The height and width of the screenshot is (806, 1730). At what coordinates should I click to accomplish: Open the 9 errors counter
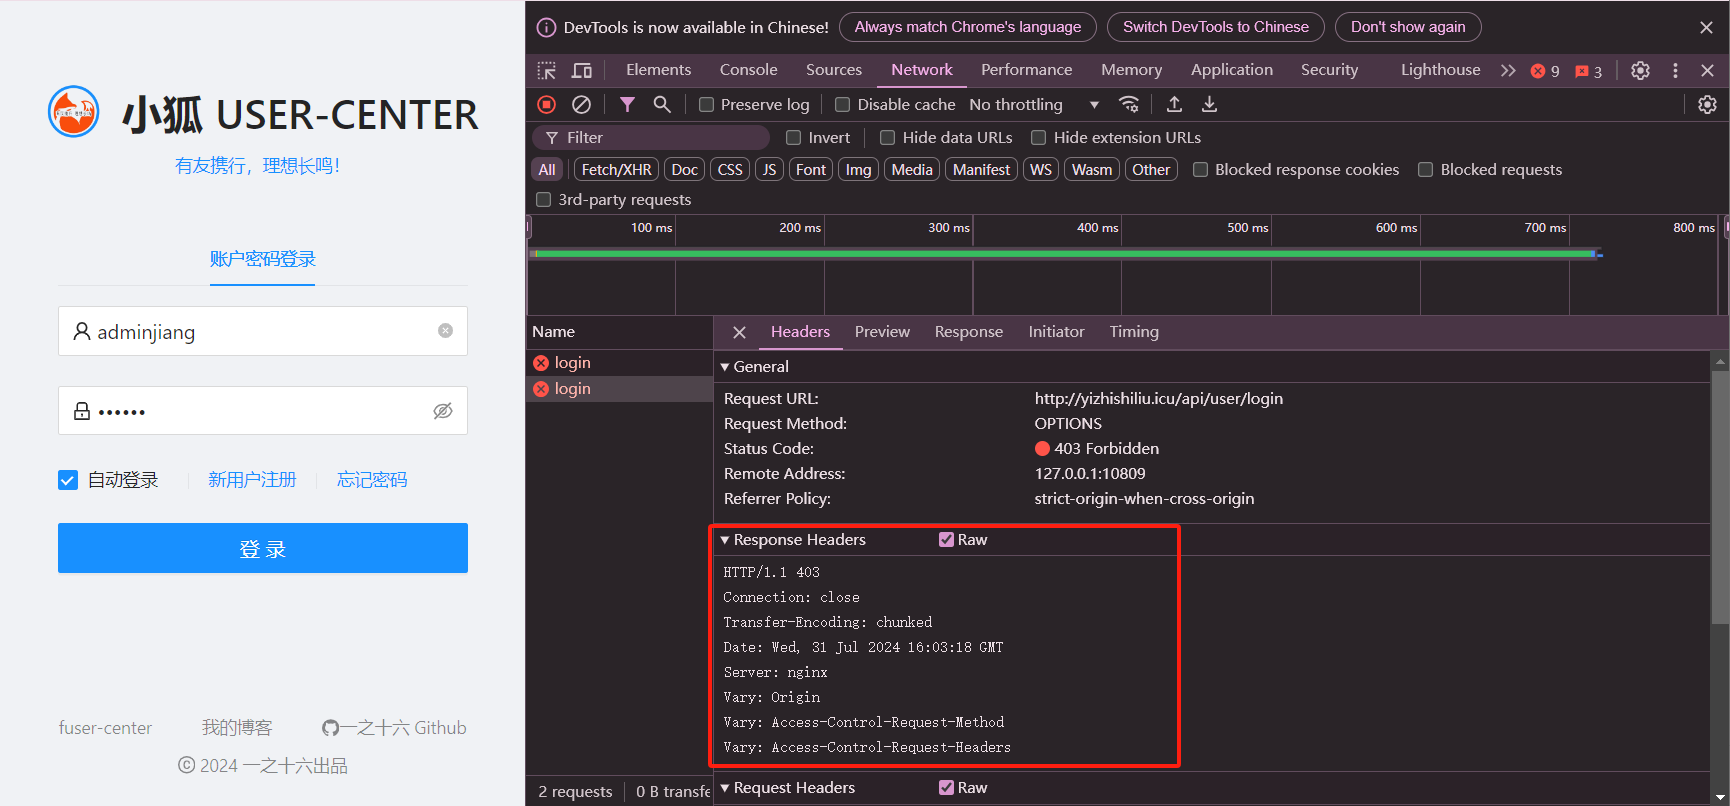[1545, 71]
